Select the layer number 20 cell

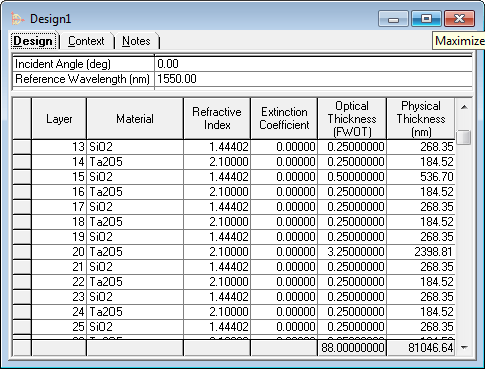pyautogui.click(x=59, y=252)
